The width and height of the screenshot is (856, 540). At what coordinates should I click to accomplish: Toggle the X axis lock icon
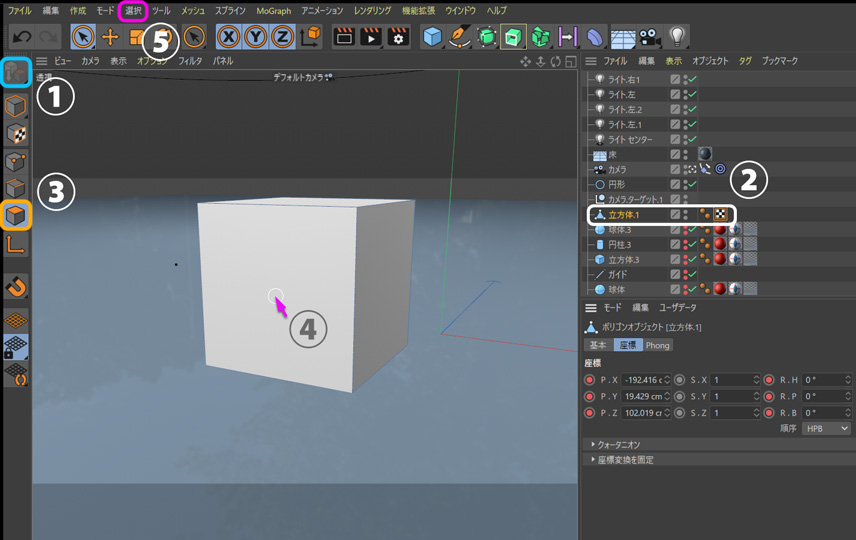pos(229,37)
